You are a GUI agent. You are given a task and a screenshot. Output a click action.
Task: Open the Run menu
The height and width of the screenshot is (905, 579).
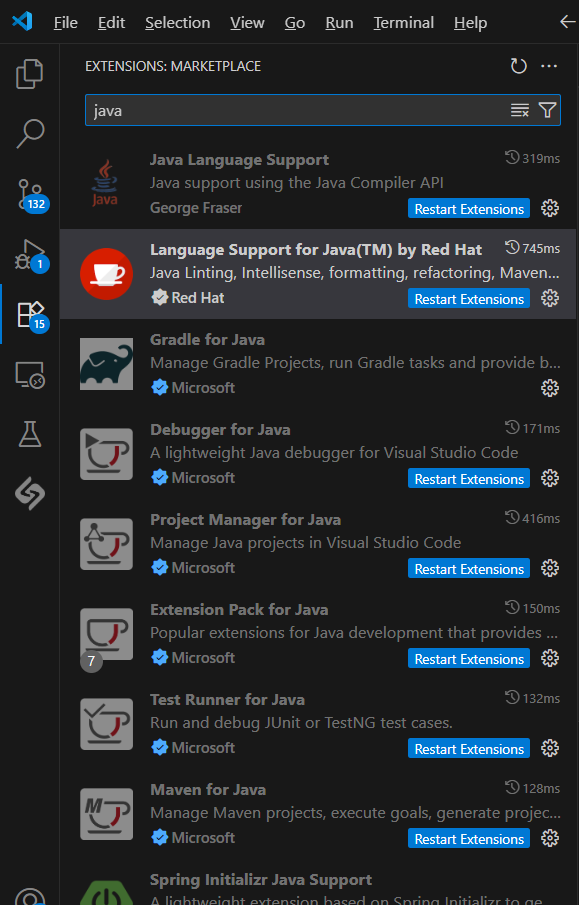coord(339,23)
